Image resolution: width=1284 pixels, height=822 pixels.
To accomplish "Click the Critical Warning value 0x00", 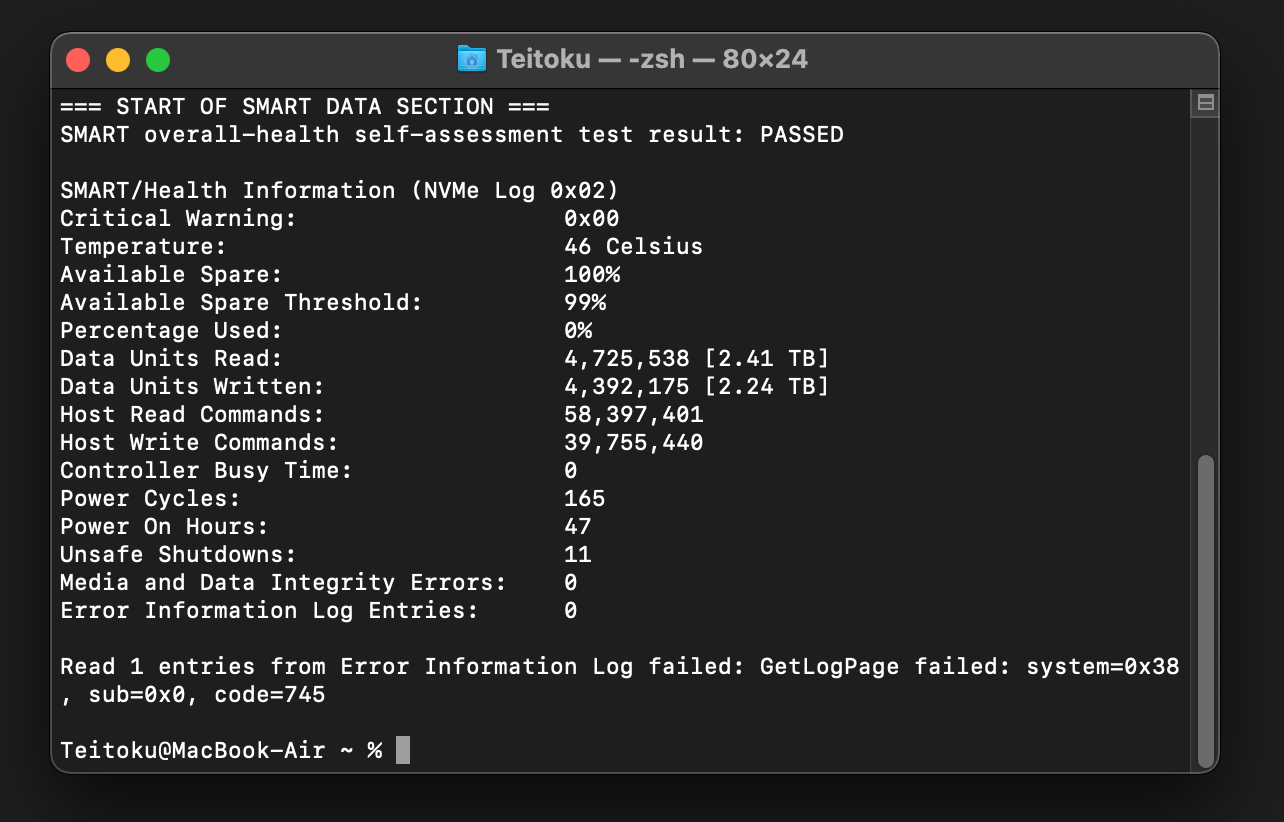I will (x=591, y=218).
